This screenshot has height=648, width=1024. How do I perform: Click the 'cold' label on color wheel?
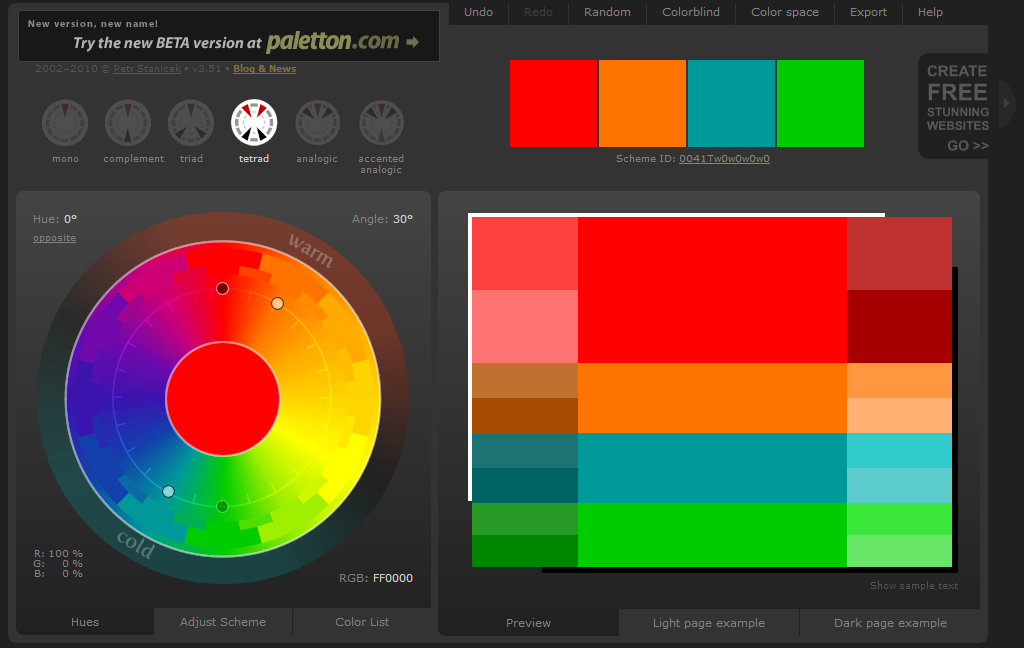[136, 543]
